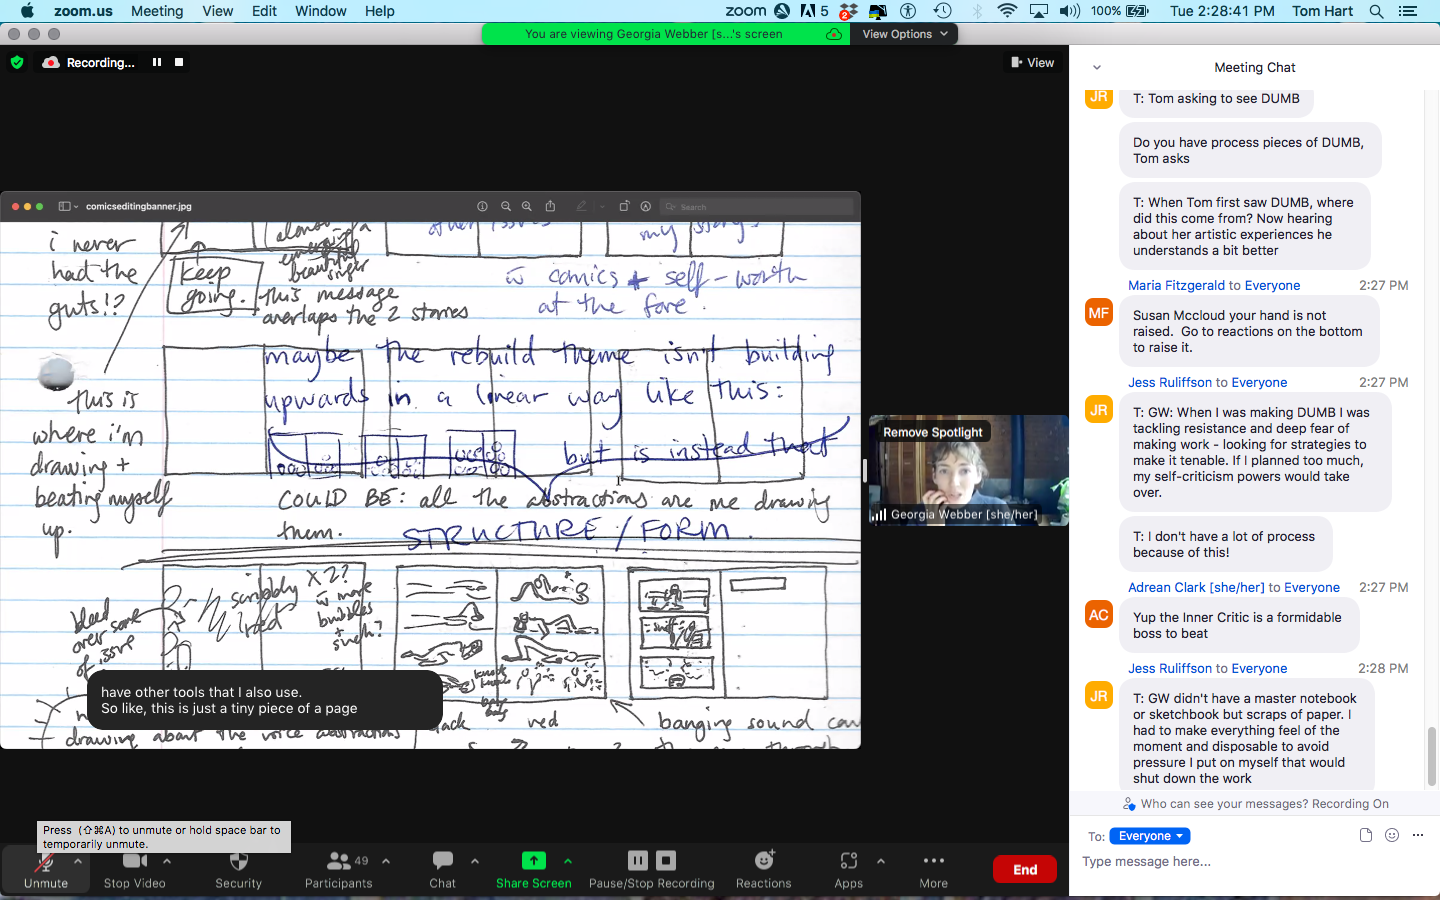The image size is (1440, 900).
Task: Open the sound volume menu bar icon
Action: tap(1069, 11)
